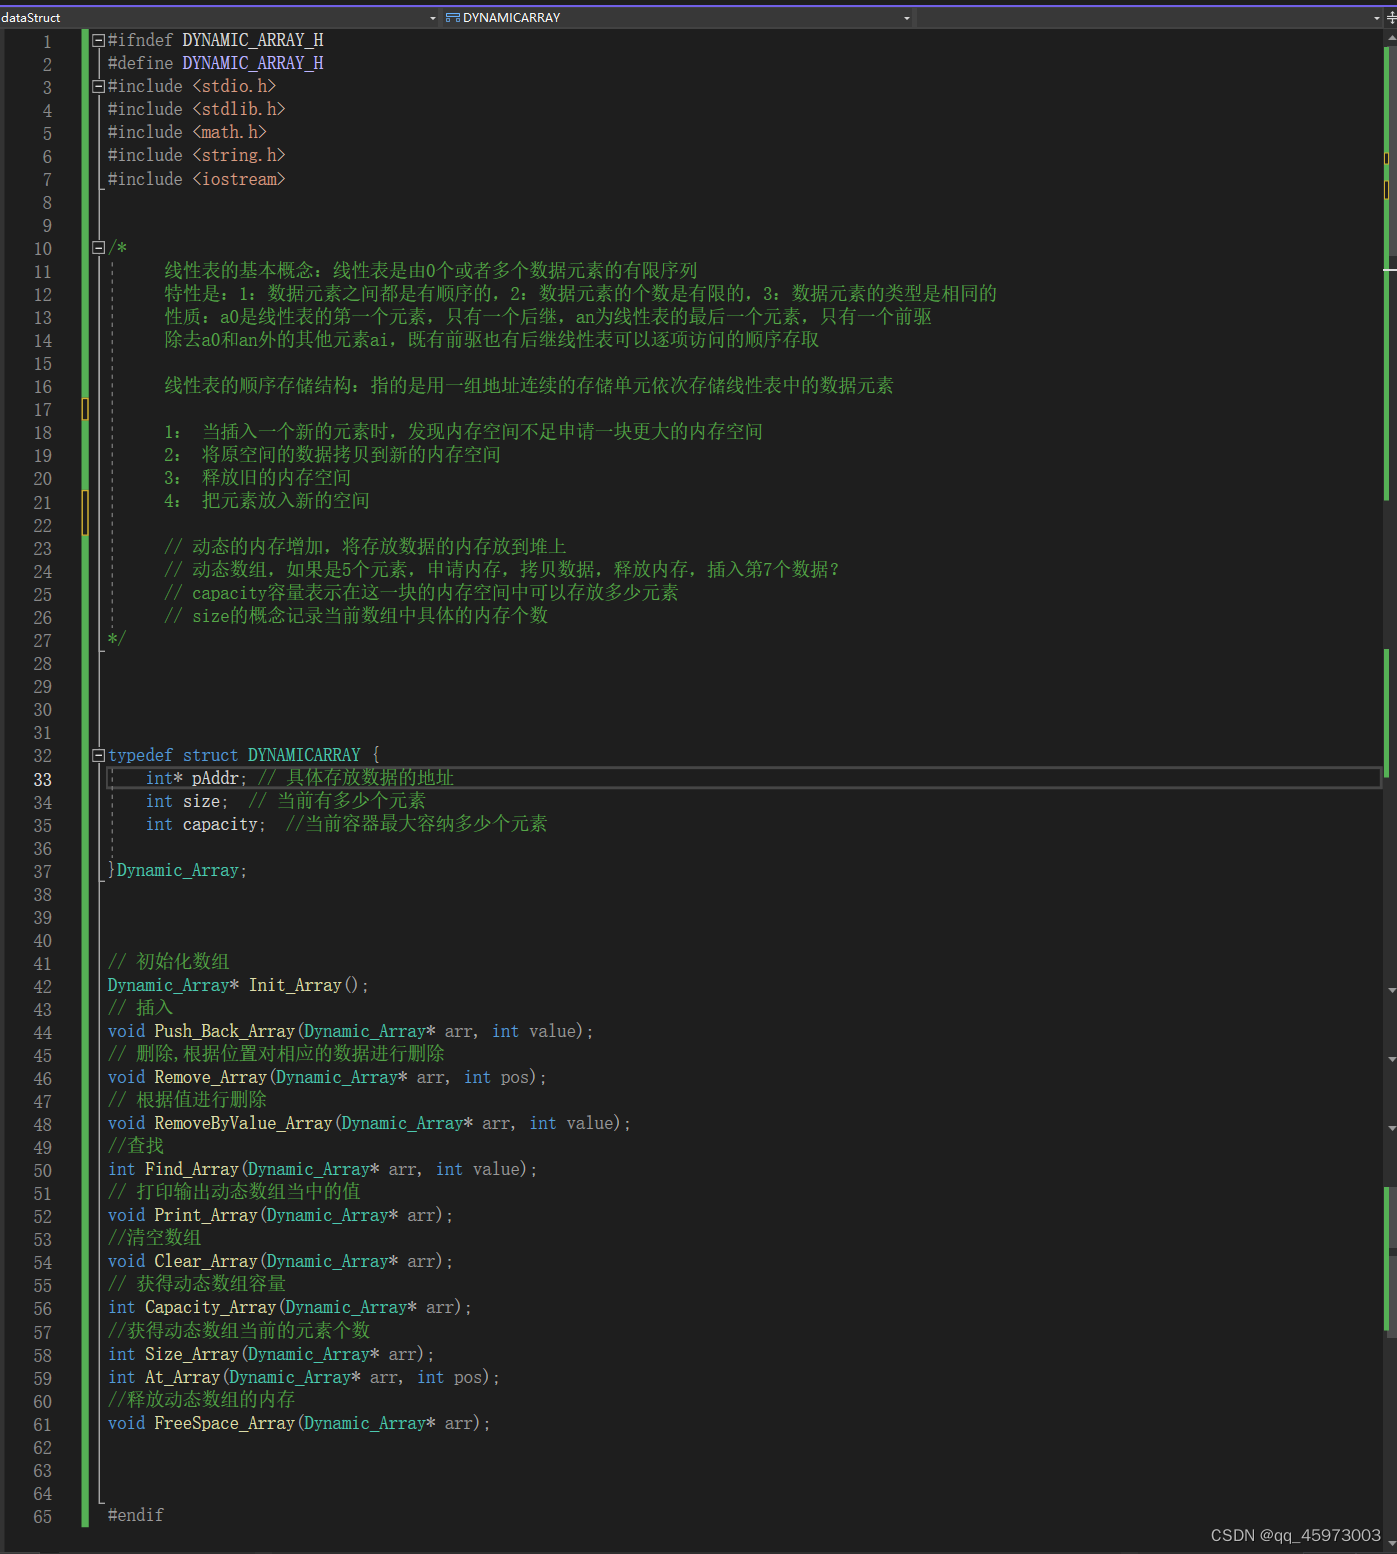
Task: Click the <string.h> include
Action: (x=239, y=155)
